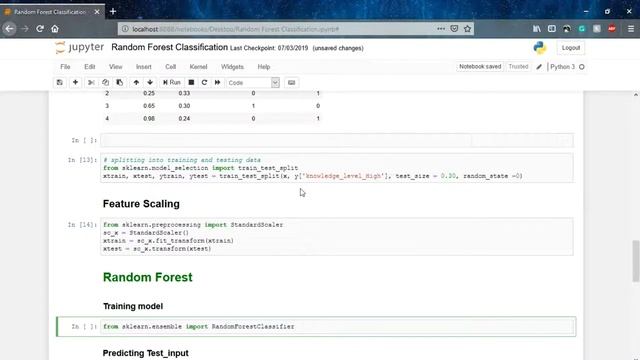Viewport: 640px width, 360px height.
Task: Run the selected cell
Action: [171, 82]
